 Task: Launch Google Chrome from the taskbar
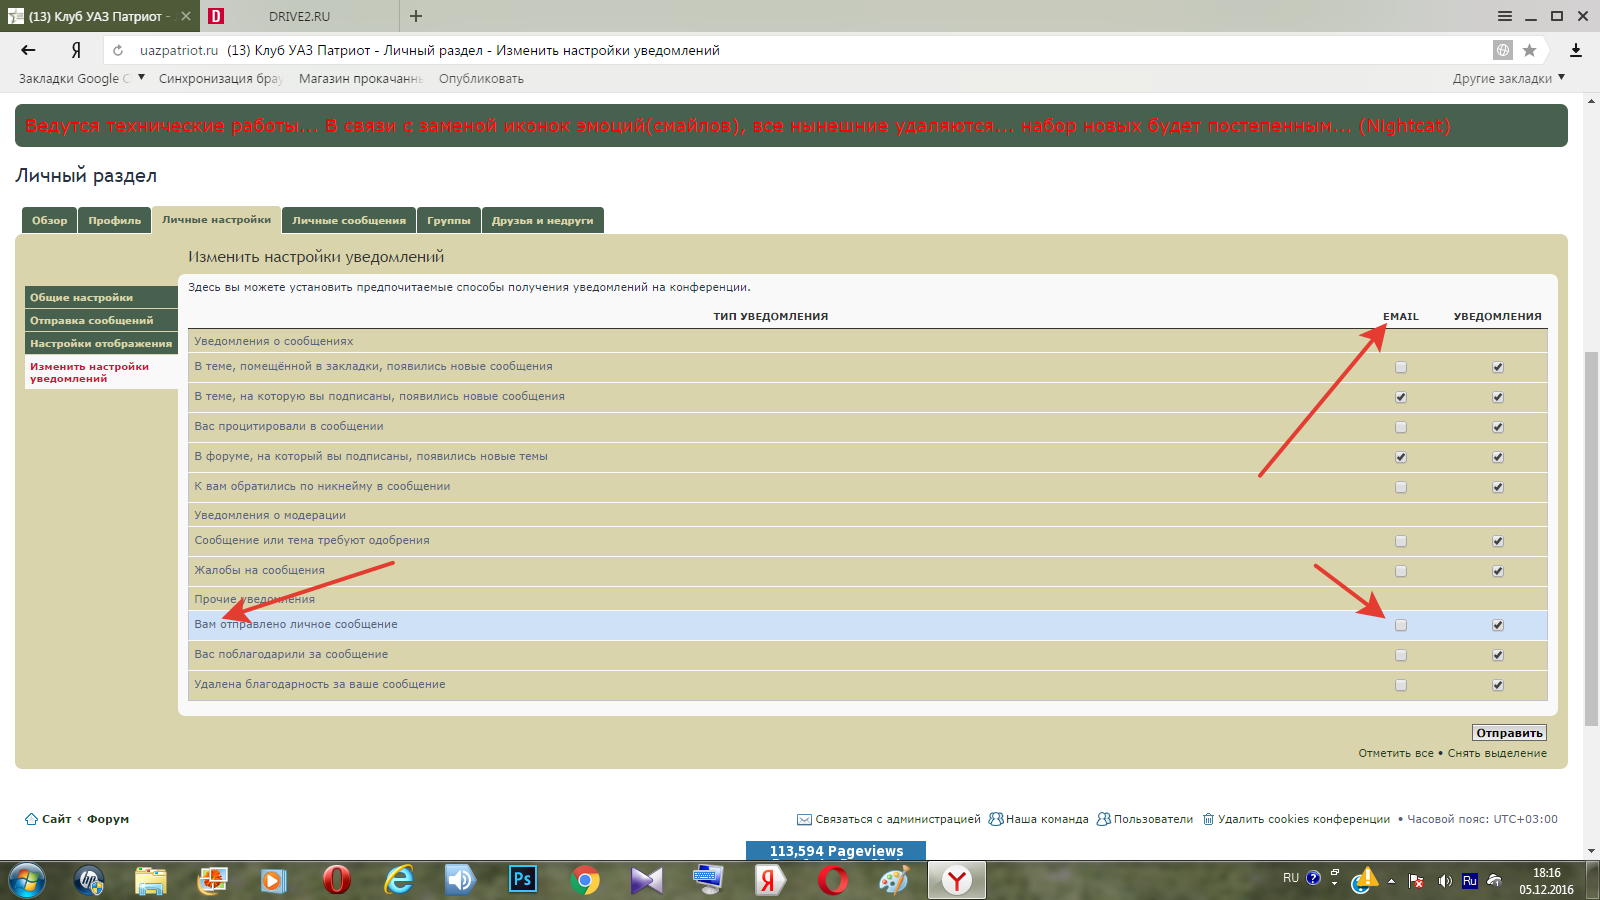pos(585,879)
